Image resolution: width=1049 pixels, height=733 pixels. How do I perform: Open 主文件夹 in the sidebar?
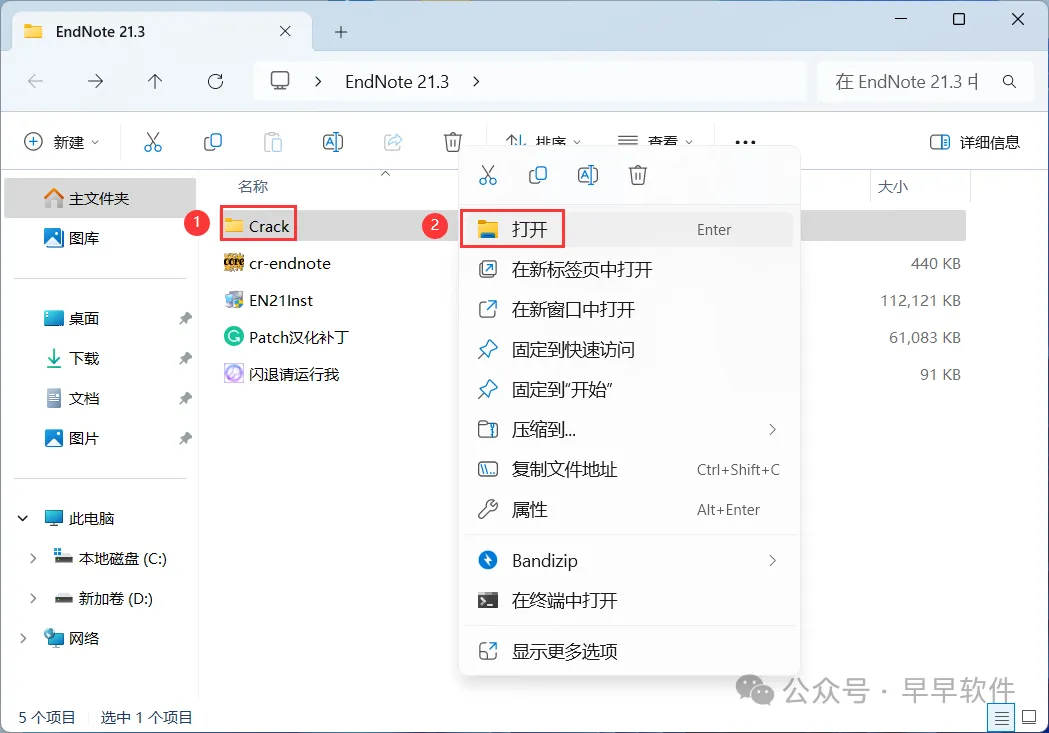click(x=100, y=198)
